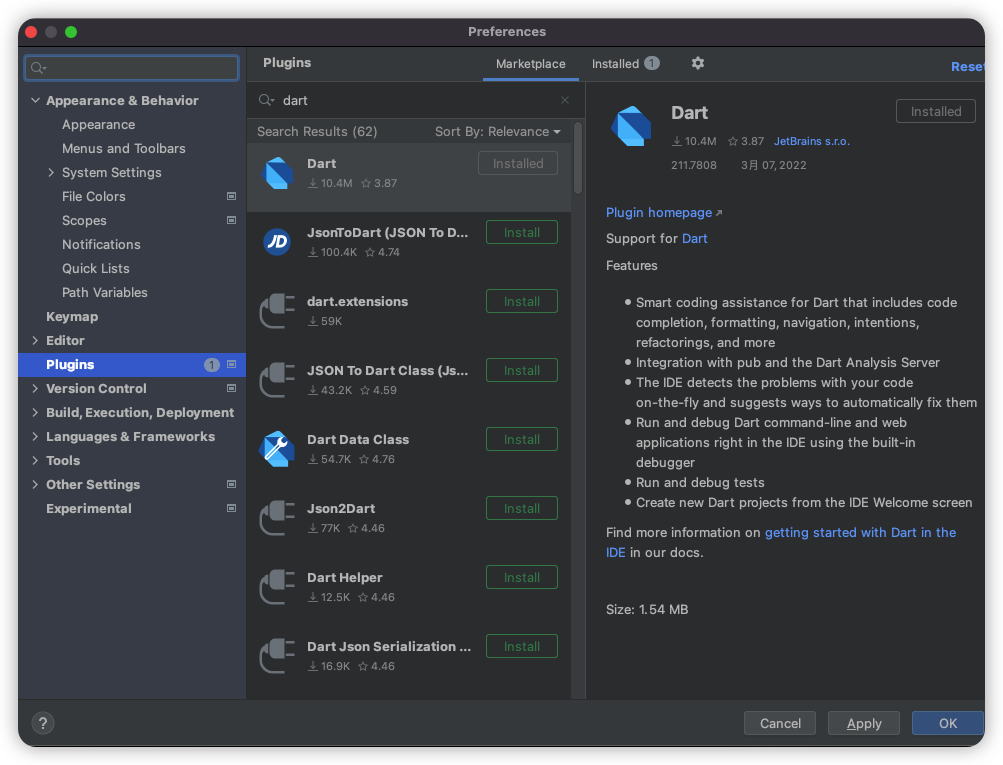
Task: Install the JSON To Dart Class plugin
Action: (x=521, y=370)
